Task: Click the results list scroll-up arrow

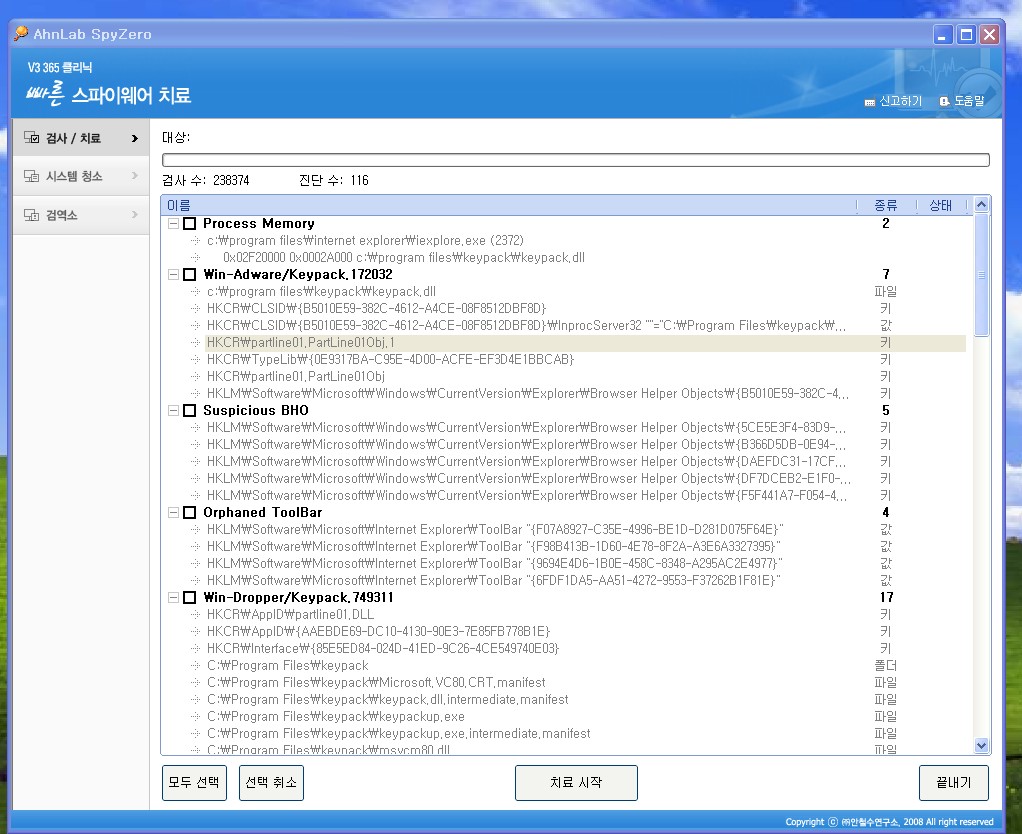Action: tap(982, 205)
